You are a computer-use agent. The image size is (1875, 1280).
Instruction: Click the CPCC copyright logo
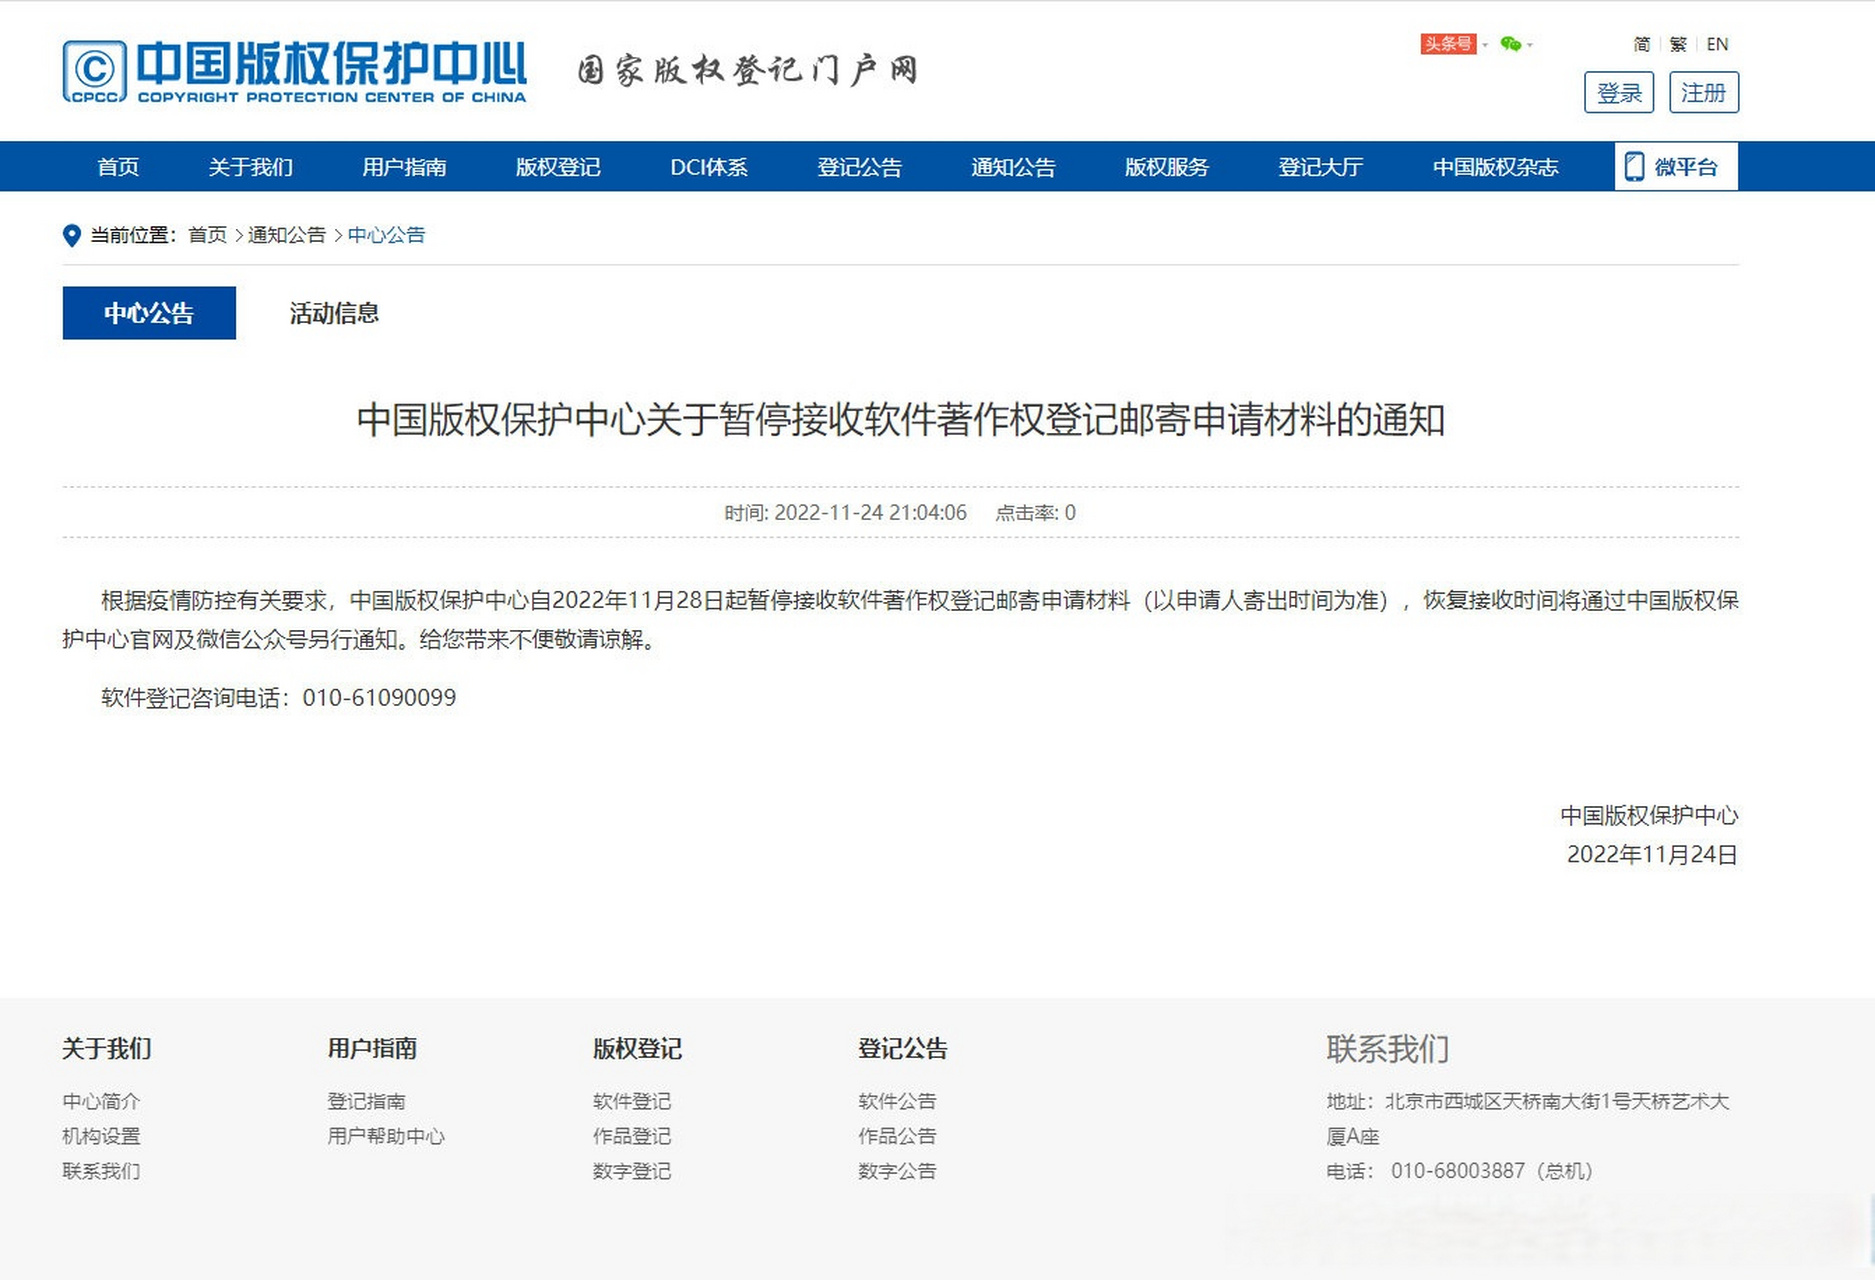coord(95,71)
